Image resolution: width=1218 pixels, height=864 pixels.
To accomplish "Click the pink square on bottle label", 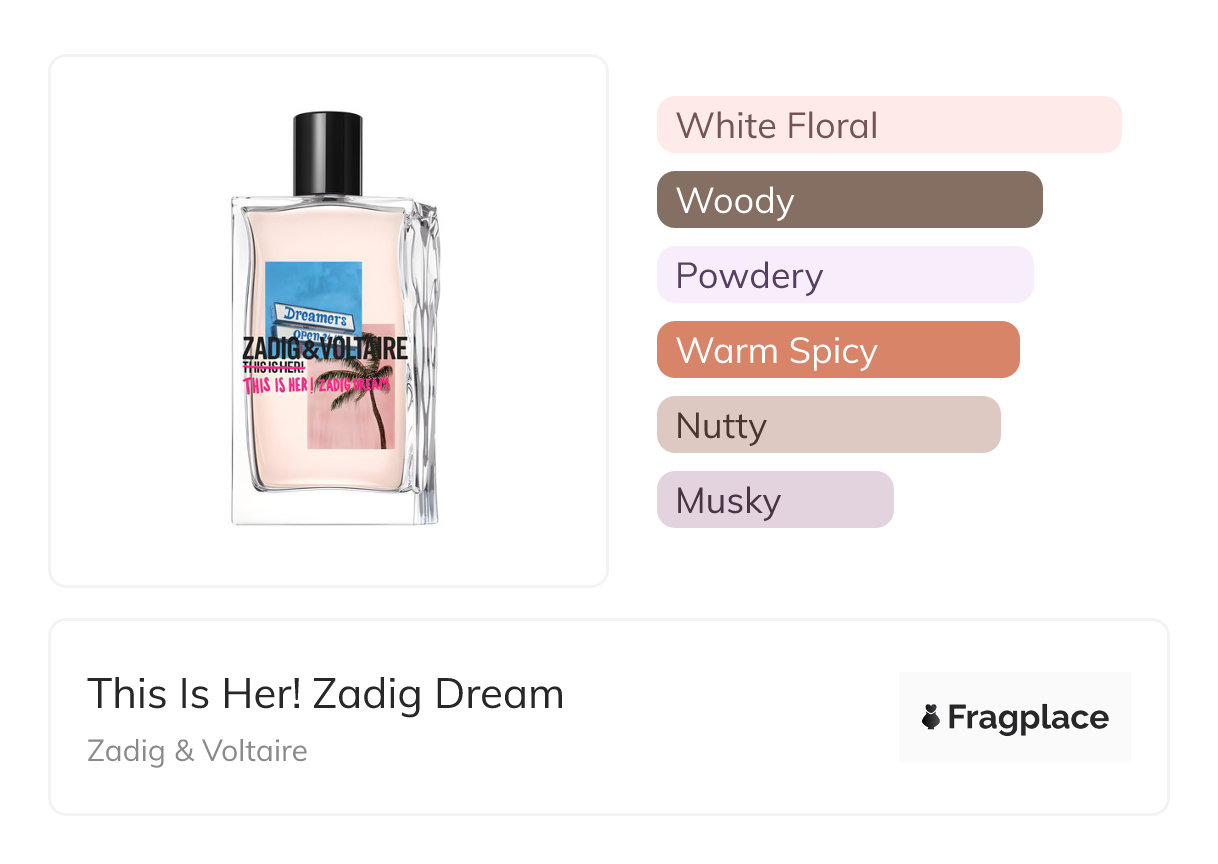I will (351, 387).
